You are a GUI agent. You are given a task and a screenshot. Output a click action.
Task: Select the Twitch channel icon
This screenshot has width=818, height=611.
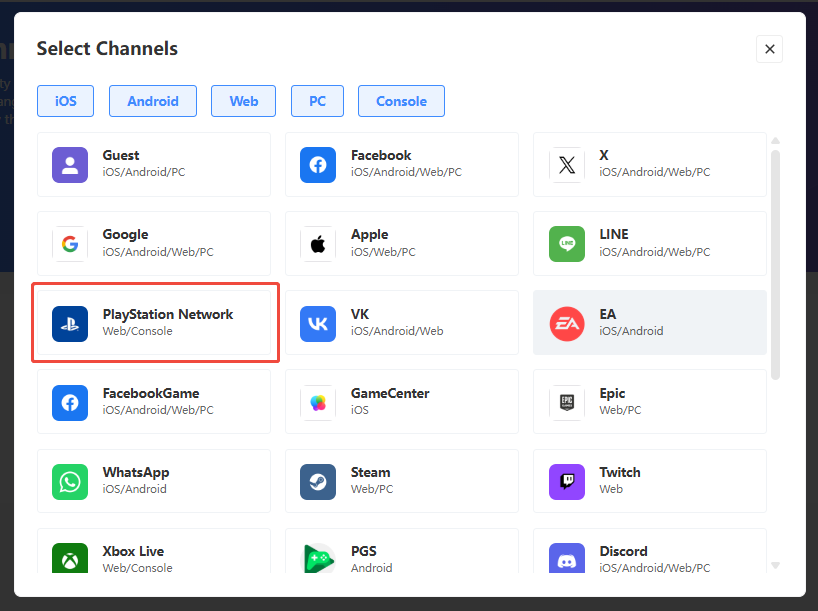[566, 481]
